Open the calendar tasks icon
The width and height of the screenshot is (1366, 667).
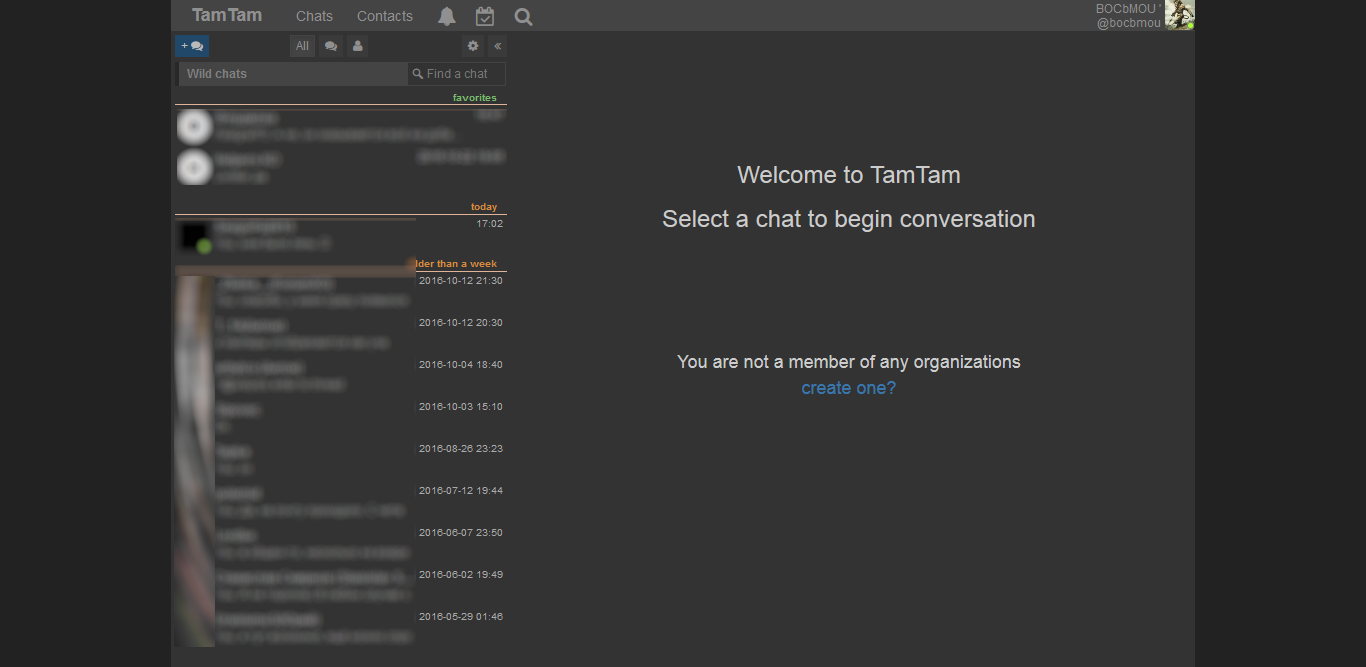[x=485, y=16]
